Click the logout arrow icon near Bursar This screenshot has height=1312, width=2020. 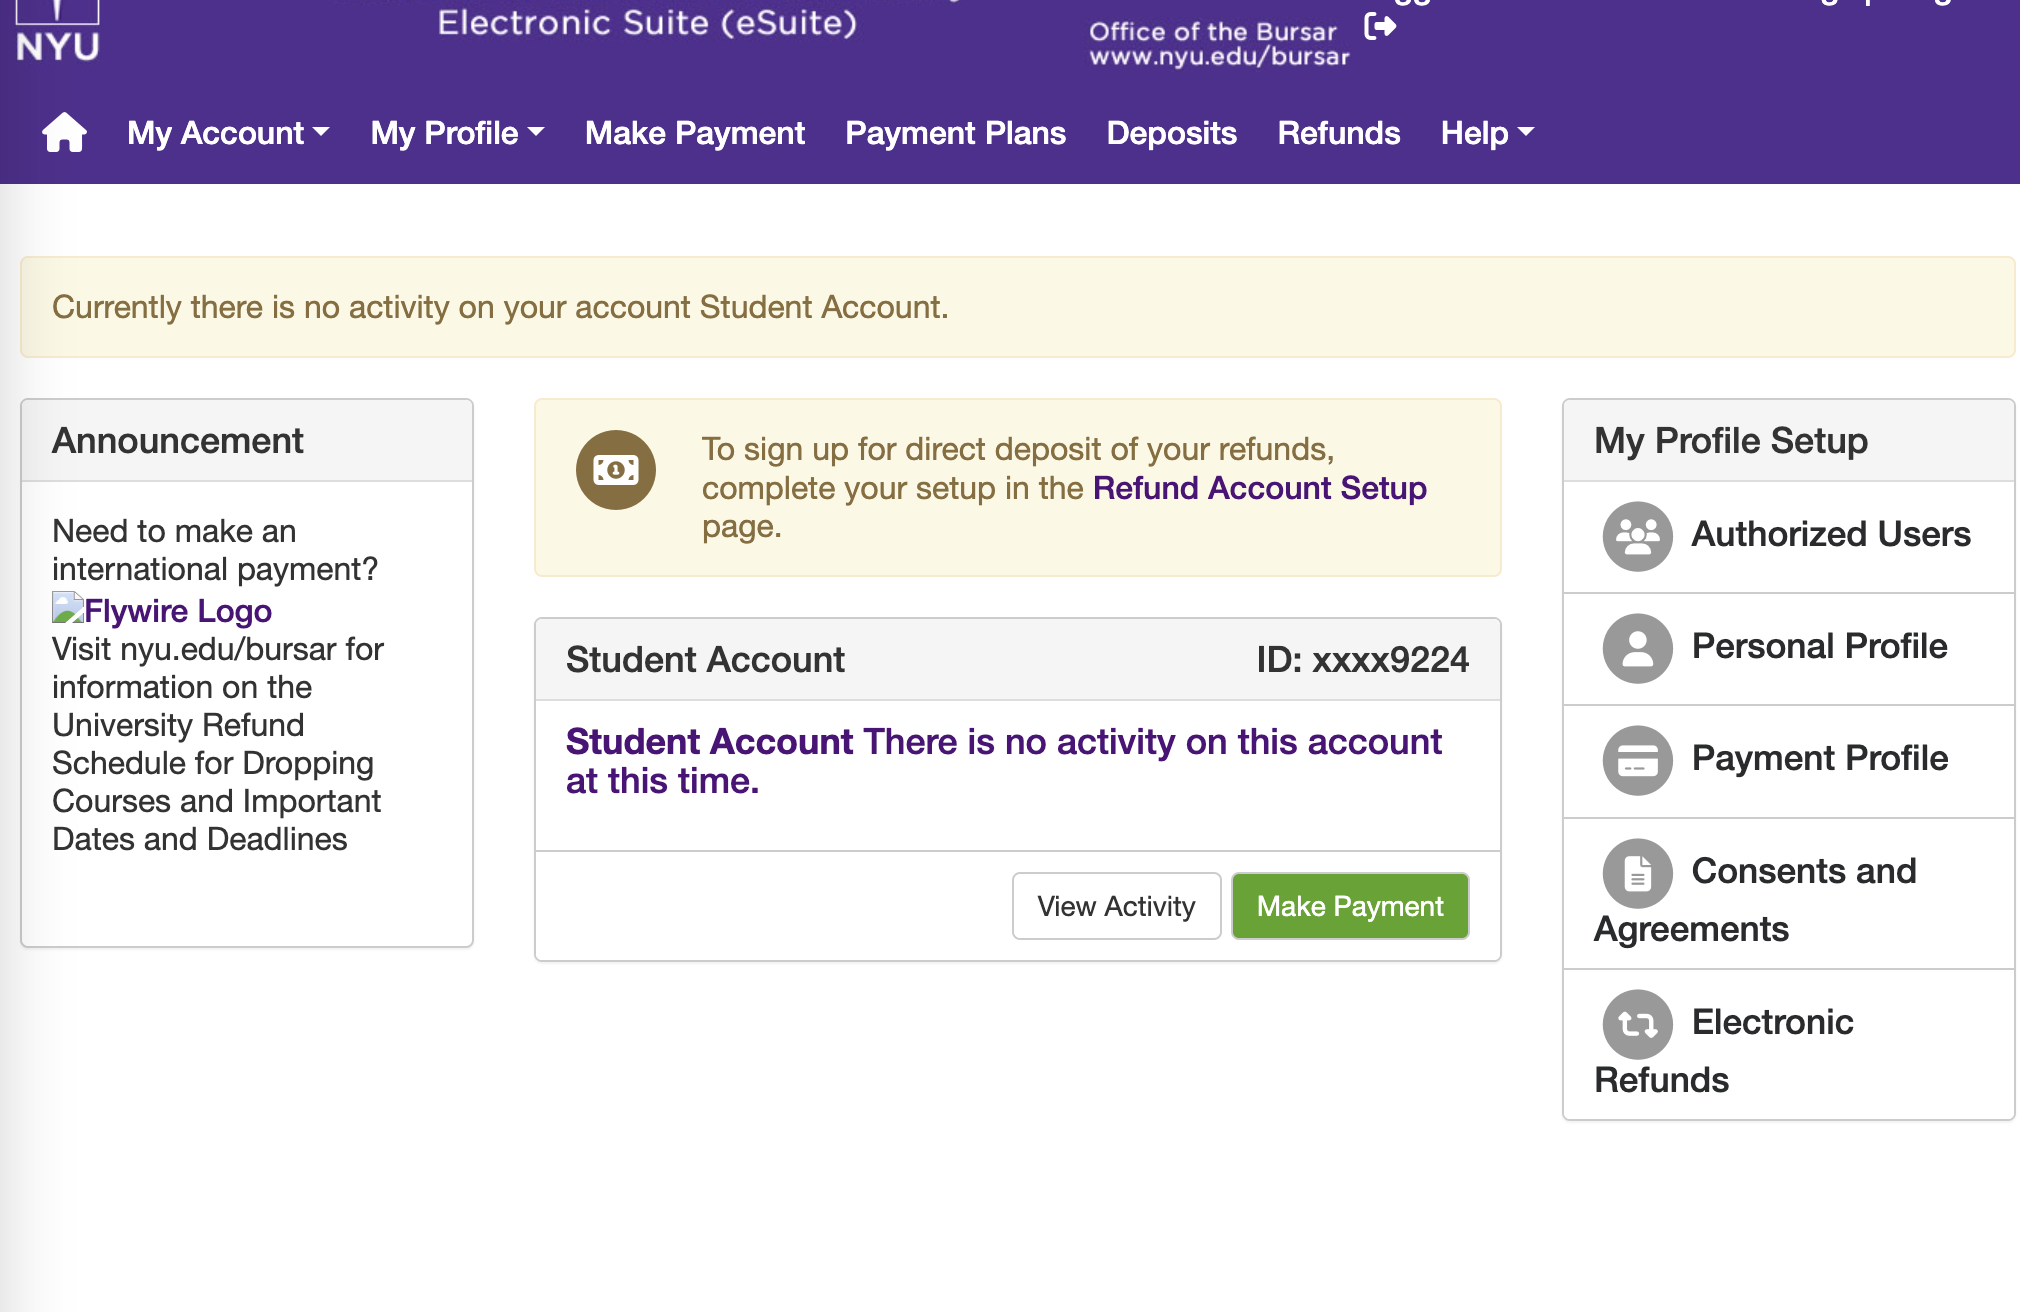[1380, 26]
